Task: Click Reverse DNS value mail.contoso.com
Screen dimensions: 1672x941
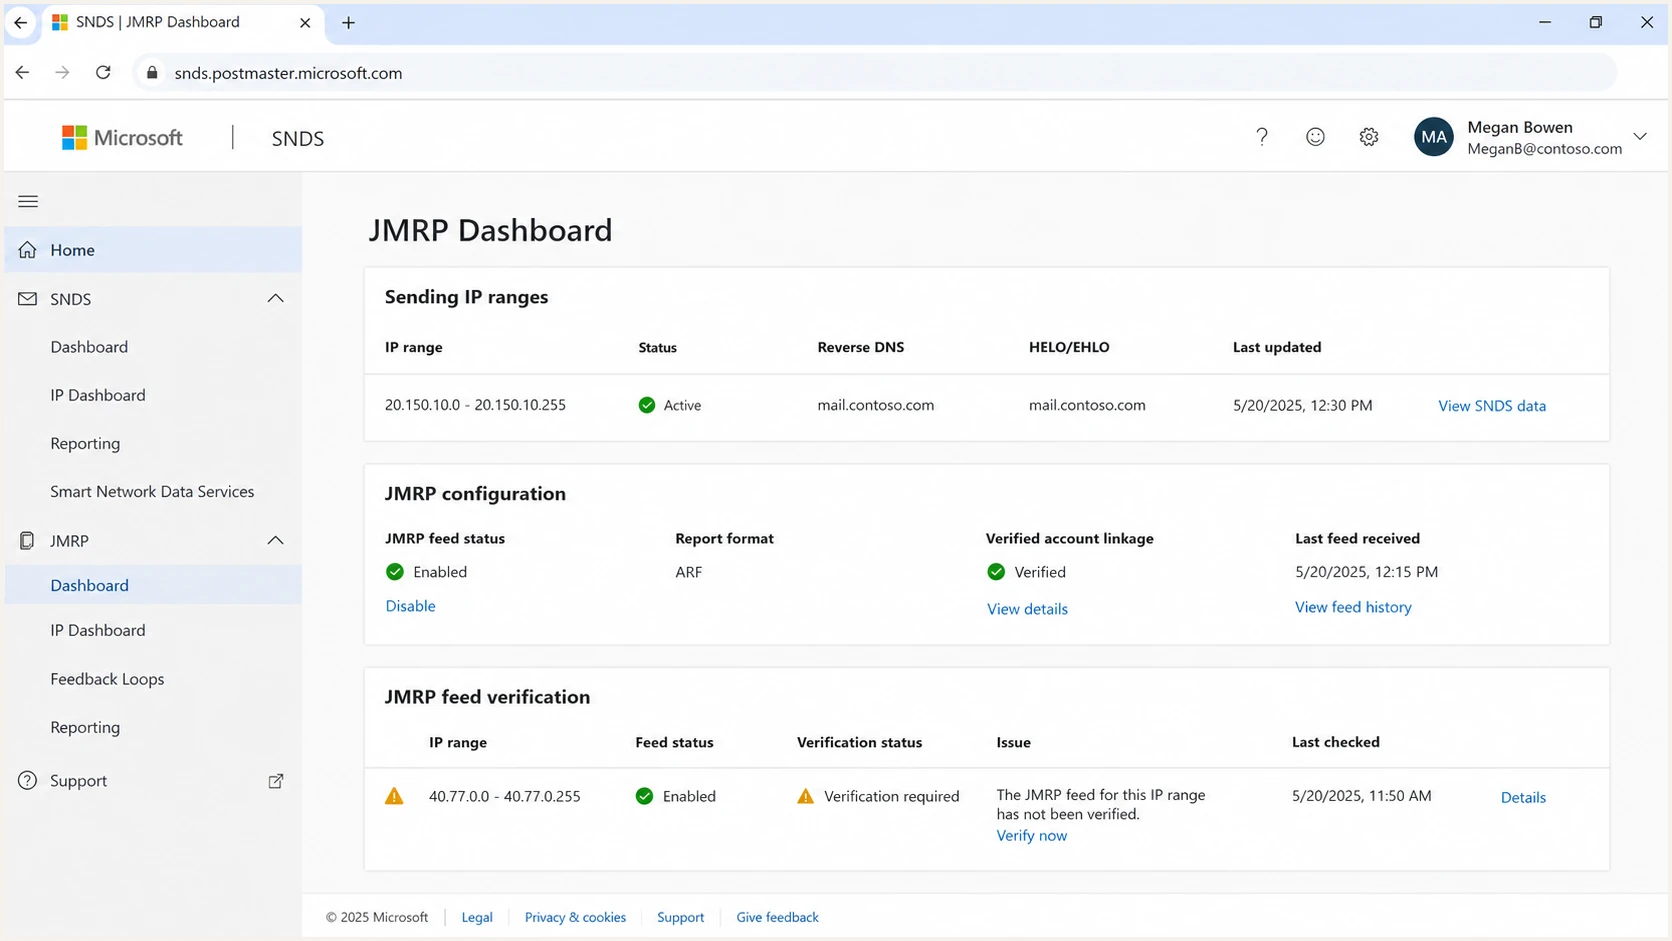Action: [875, 405]
